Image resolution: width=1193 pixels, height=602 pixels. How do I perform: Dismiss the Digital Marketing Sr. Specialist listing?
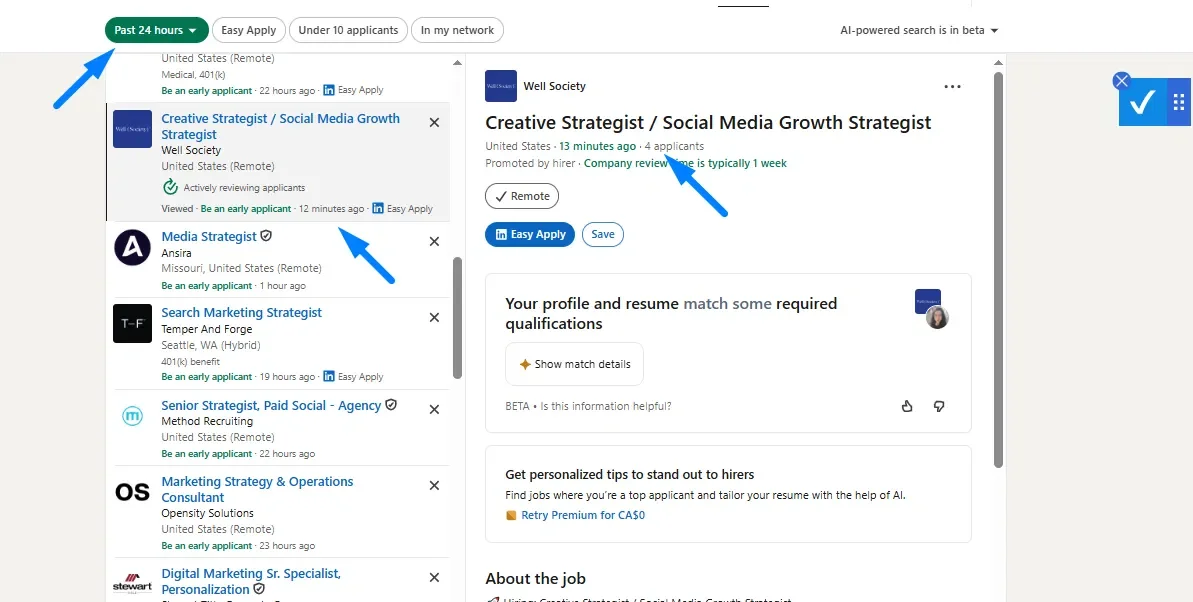[434, 578]
